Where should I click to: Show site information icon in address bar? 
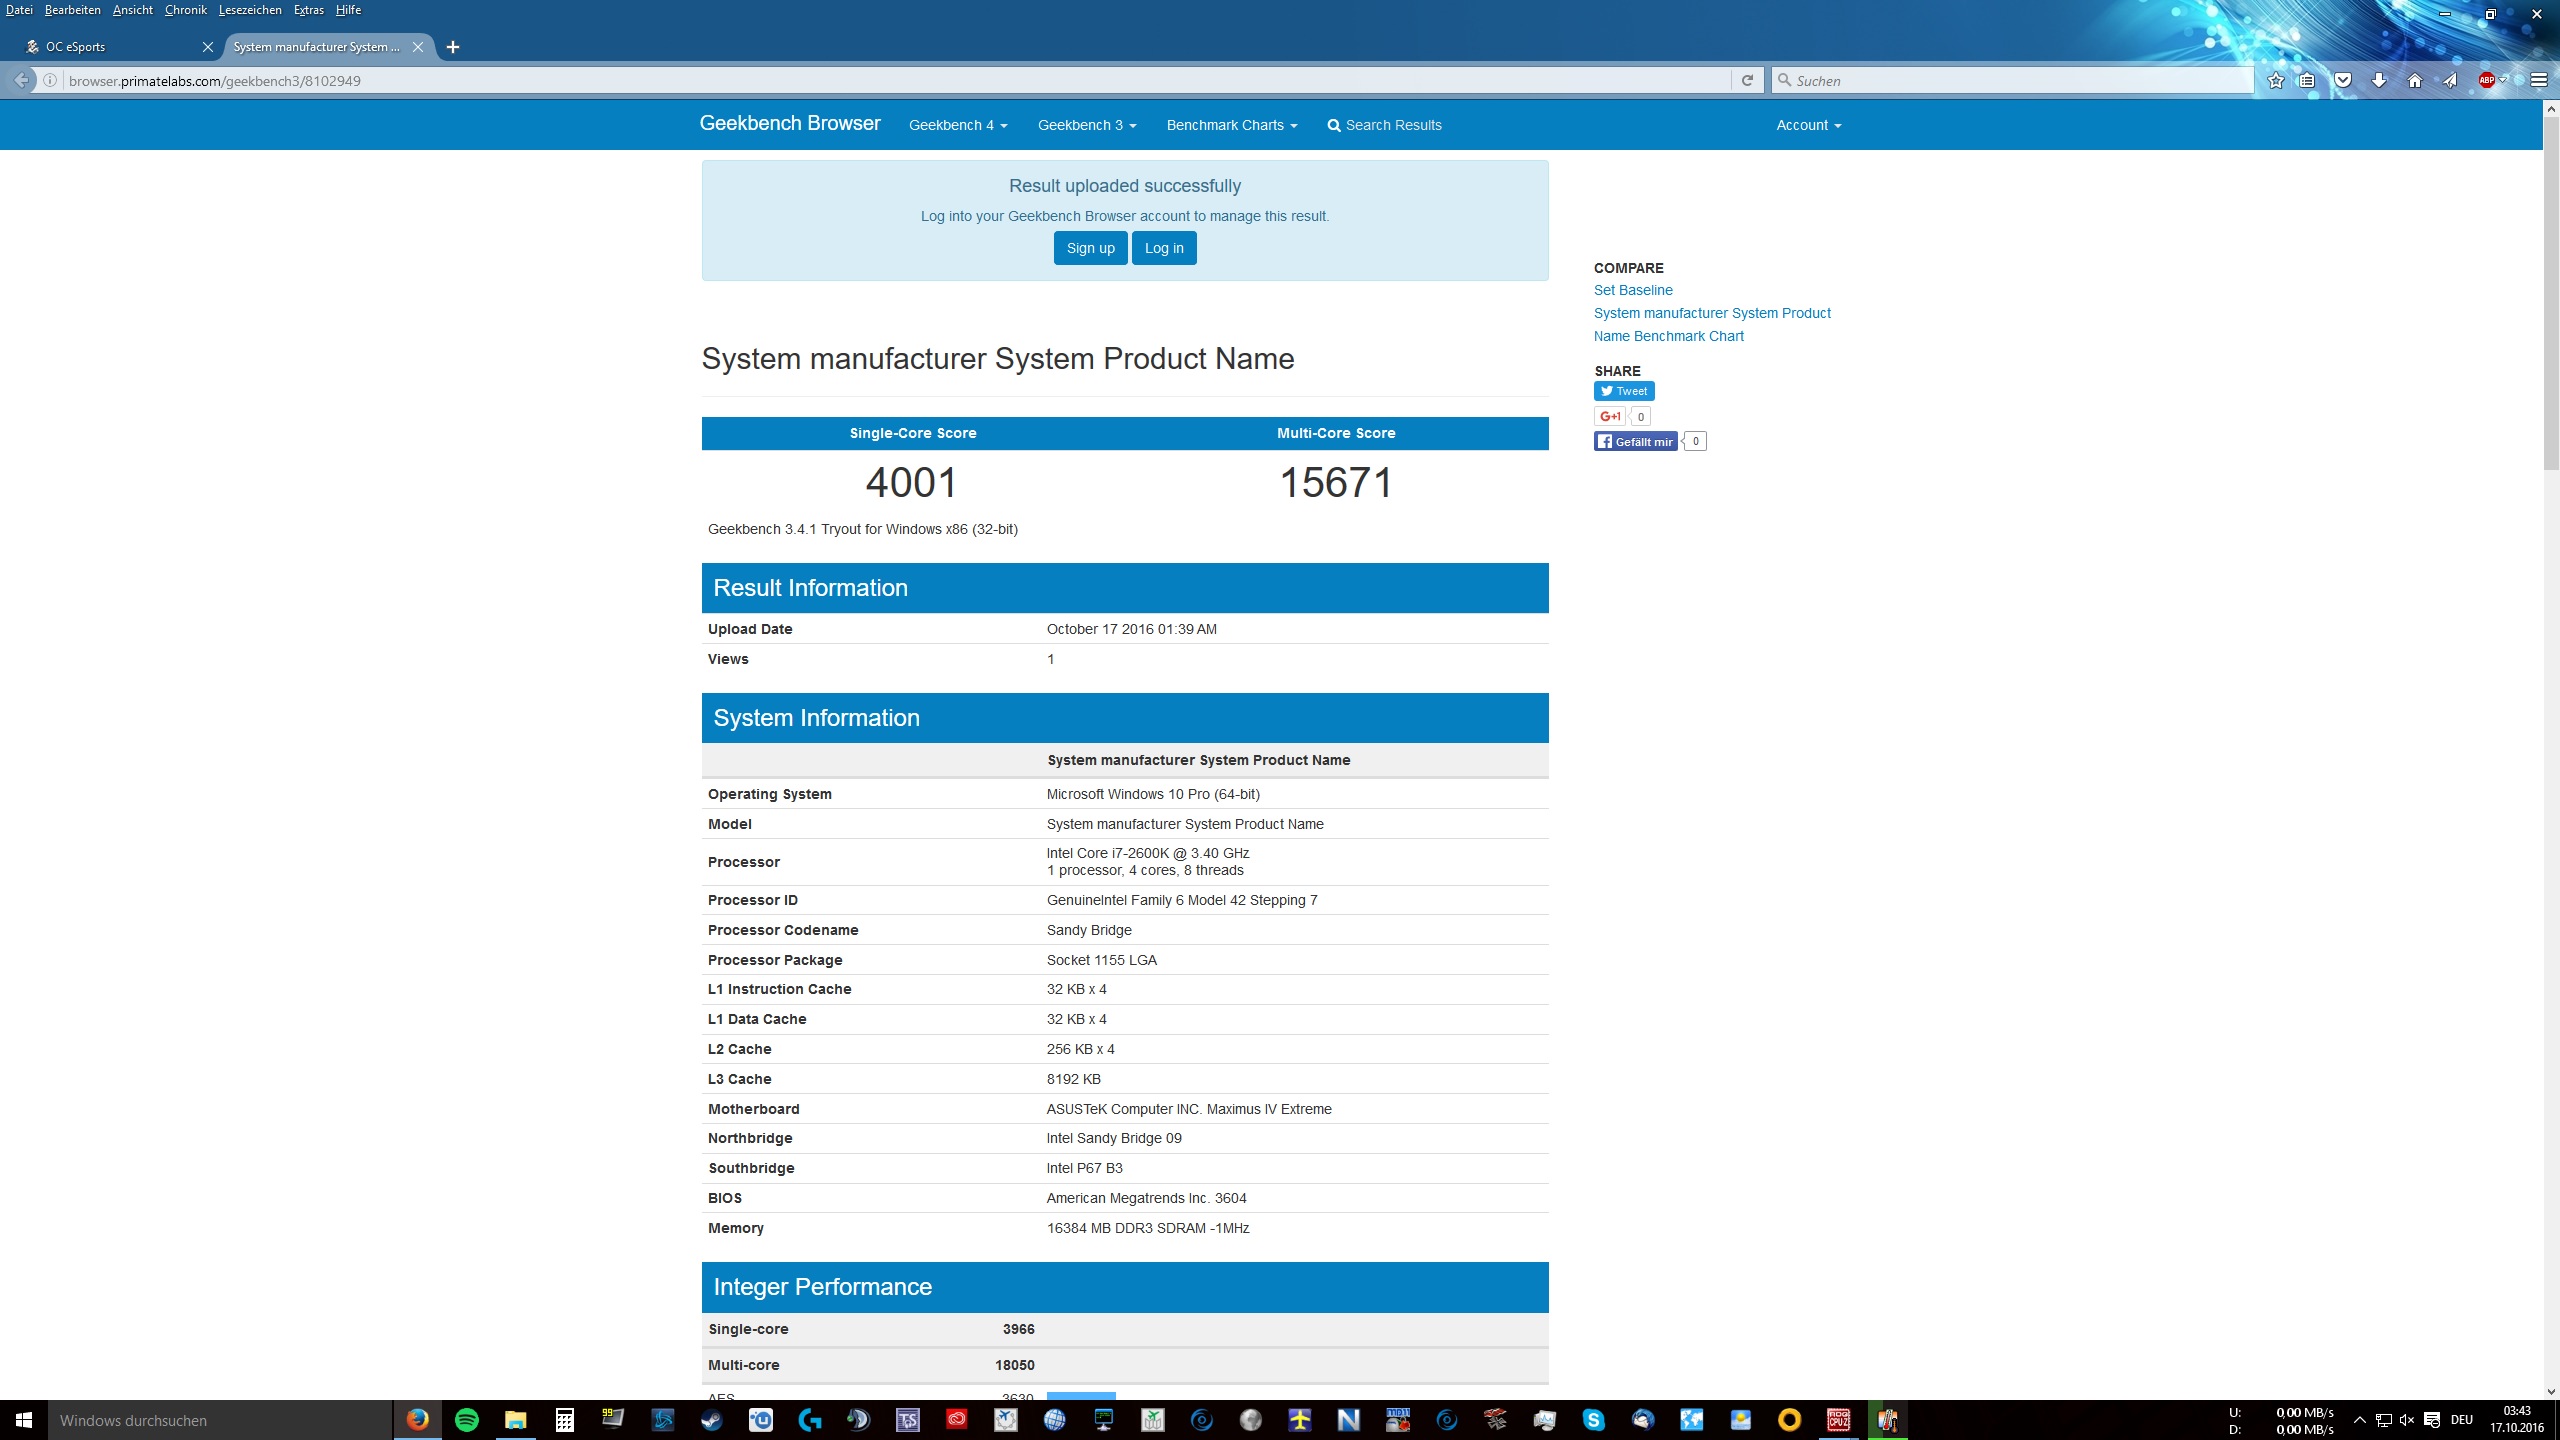[50, 81]
